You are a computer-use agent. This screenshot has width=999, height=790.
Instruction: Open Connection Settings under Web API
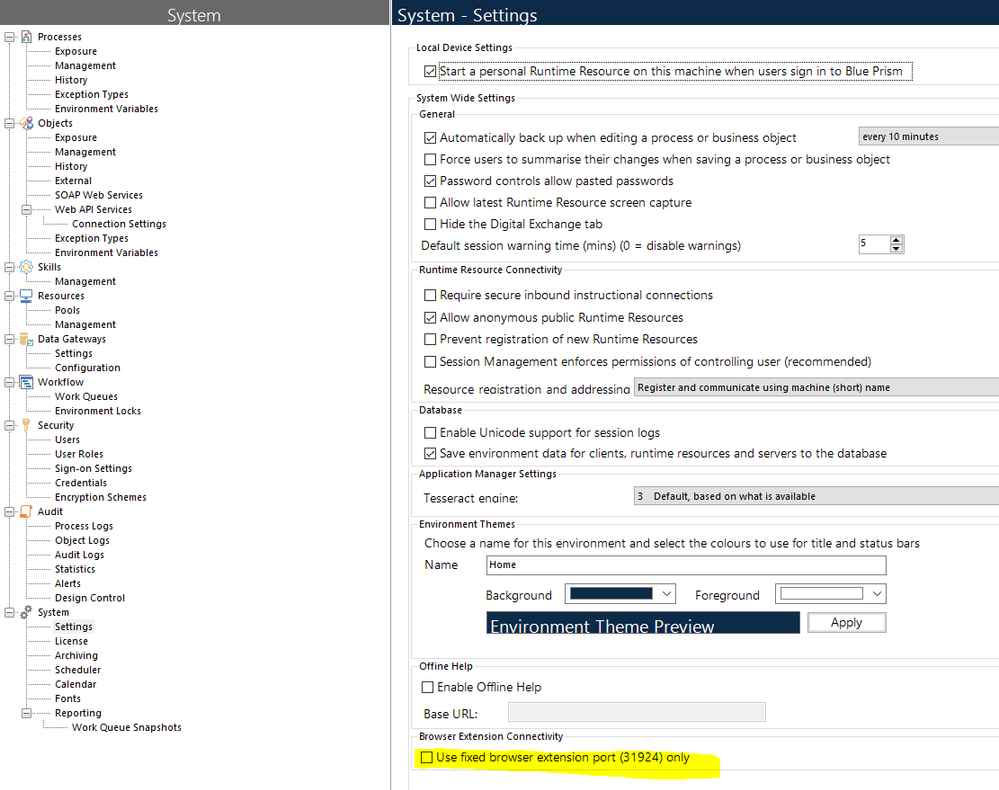[119, 224]
